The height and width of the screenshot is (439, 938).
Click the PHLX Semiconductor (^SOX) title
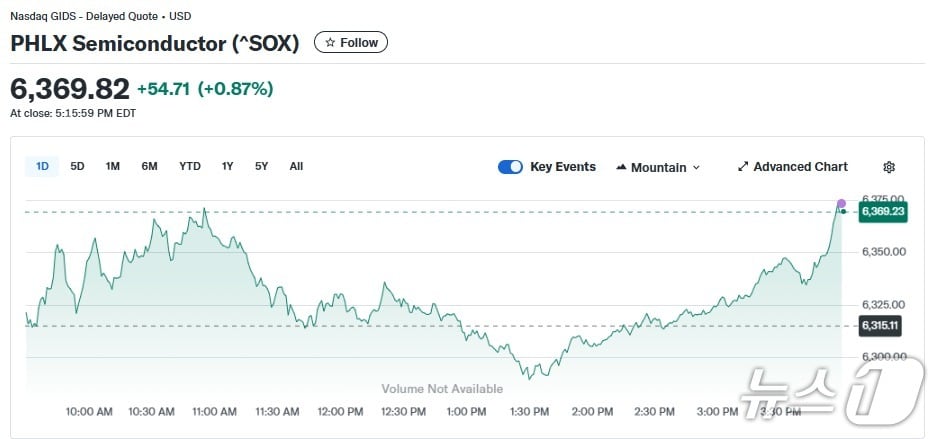coord(155,44)
